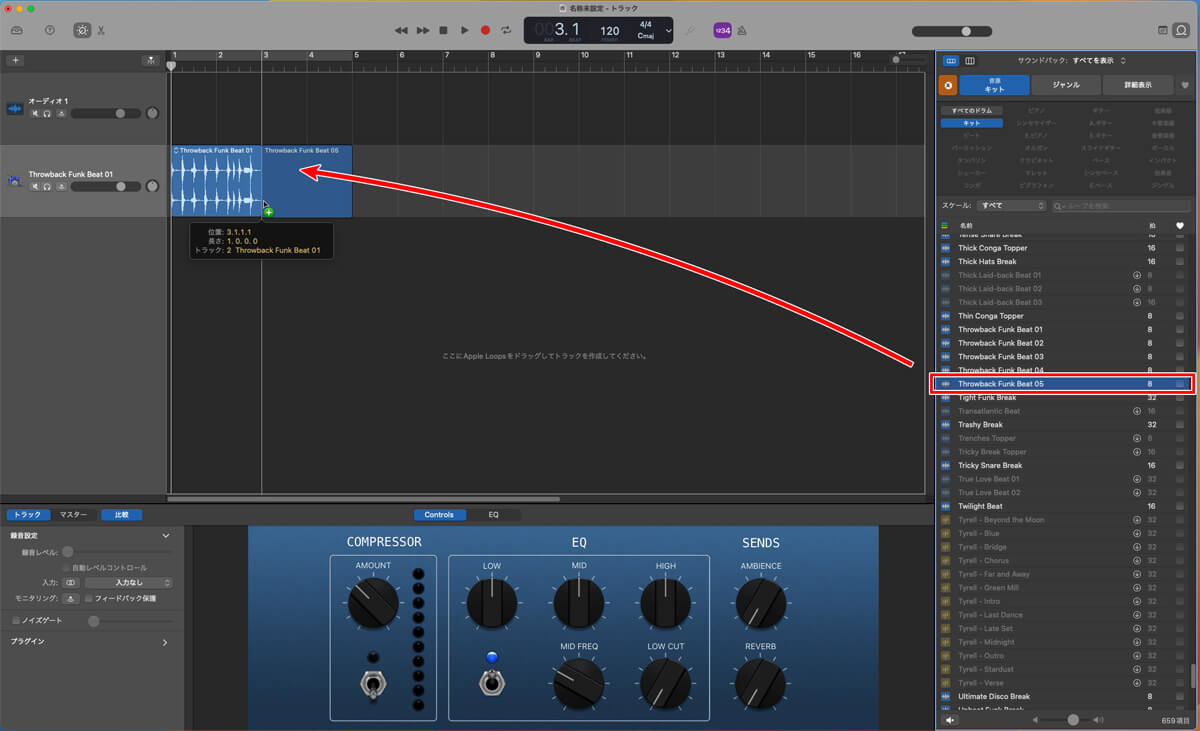This screenshot has height=731, width=1200.
Task: Expand the プラグイン section
Action: coord(166,642)
